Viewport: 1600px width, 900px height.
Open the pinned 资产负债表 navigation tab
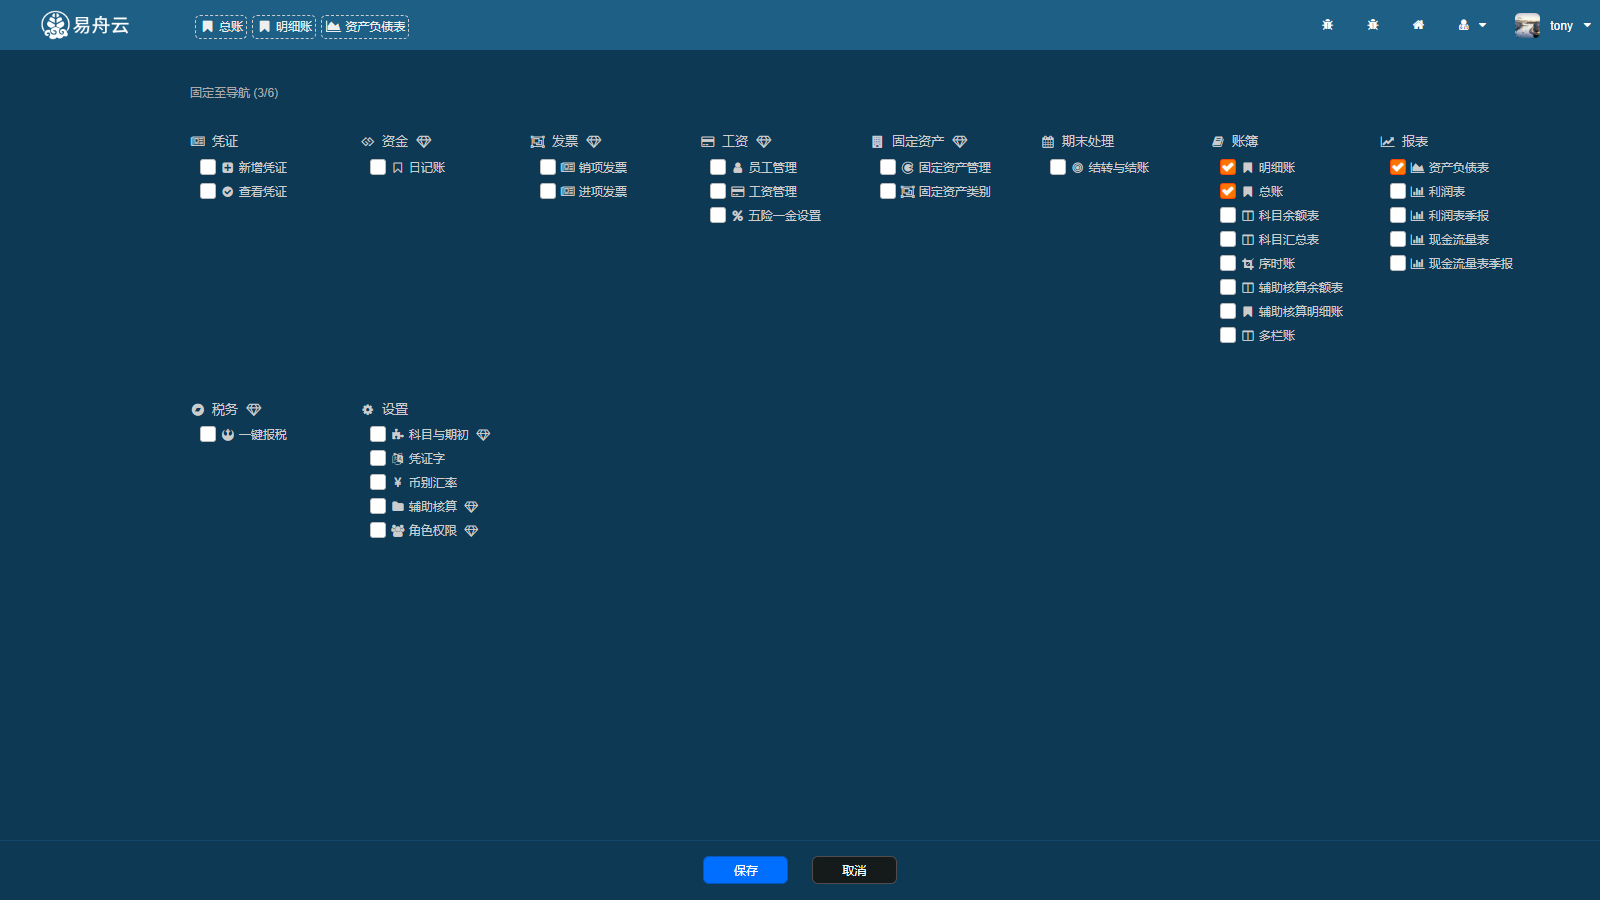[x=365, y=27]
